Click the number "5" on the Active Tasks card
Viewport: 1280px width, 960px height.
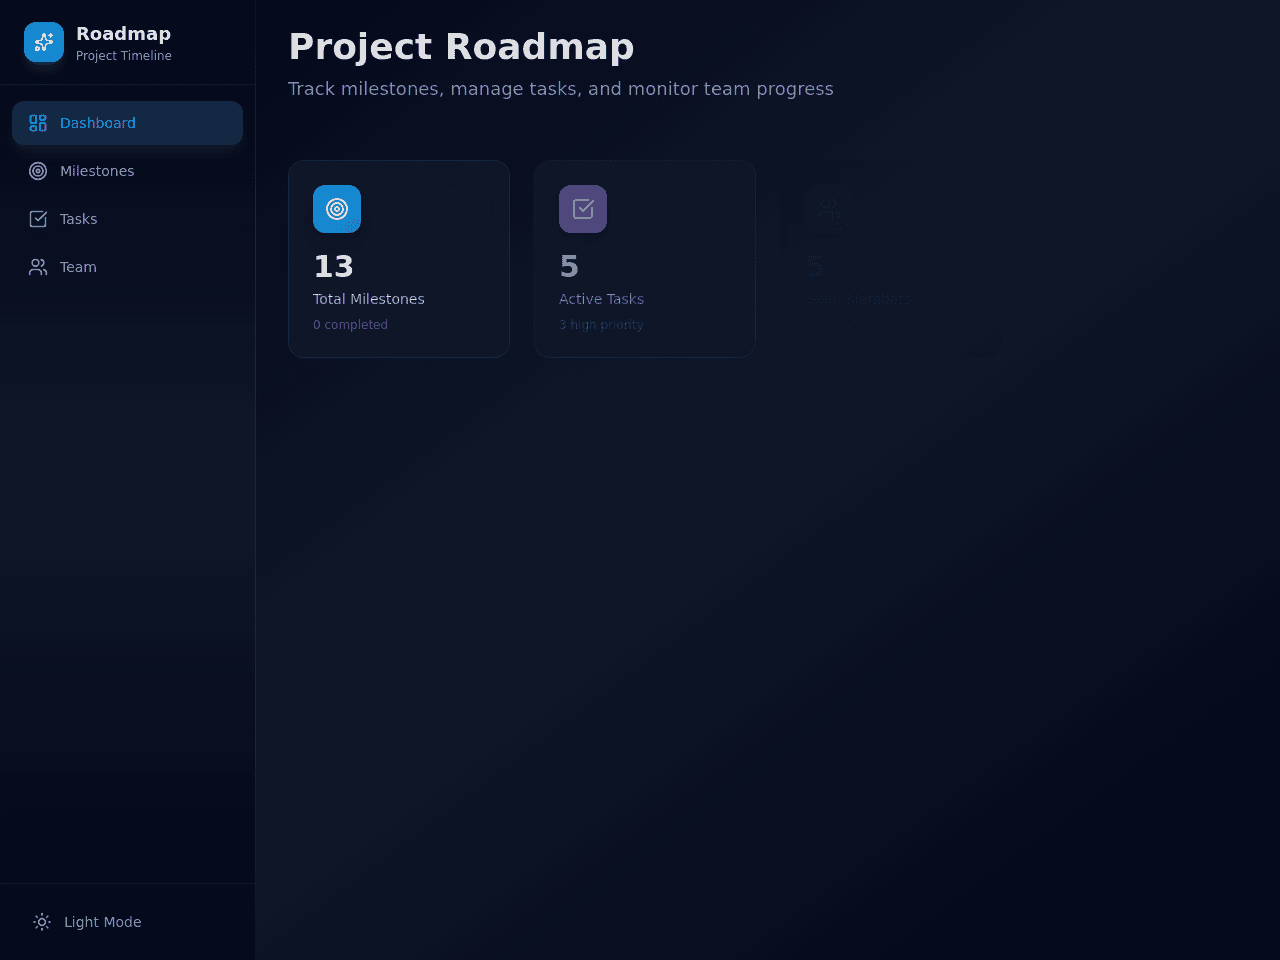569,266
